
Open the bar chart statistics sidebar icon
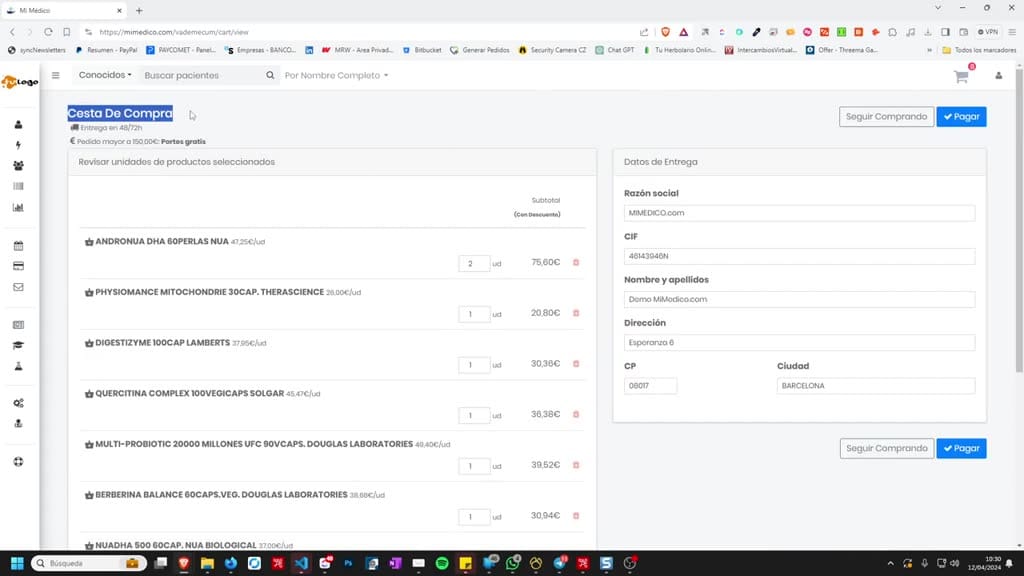(18, 207)
